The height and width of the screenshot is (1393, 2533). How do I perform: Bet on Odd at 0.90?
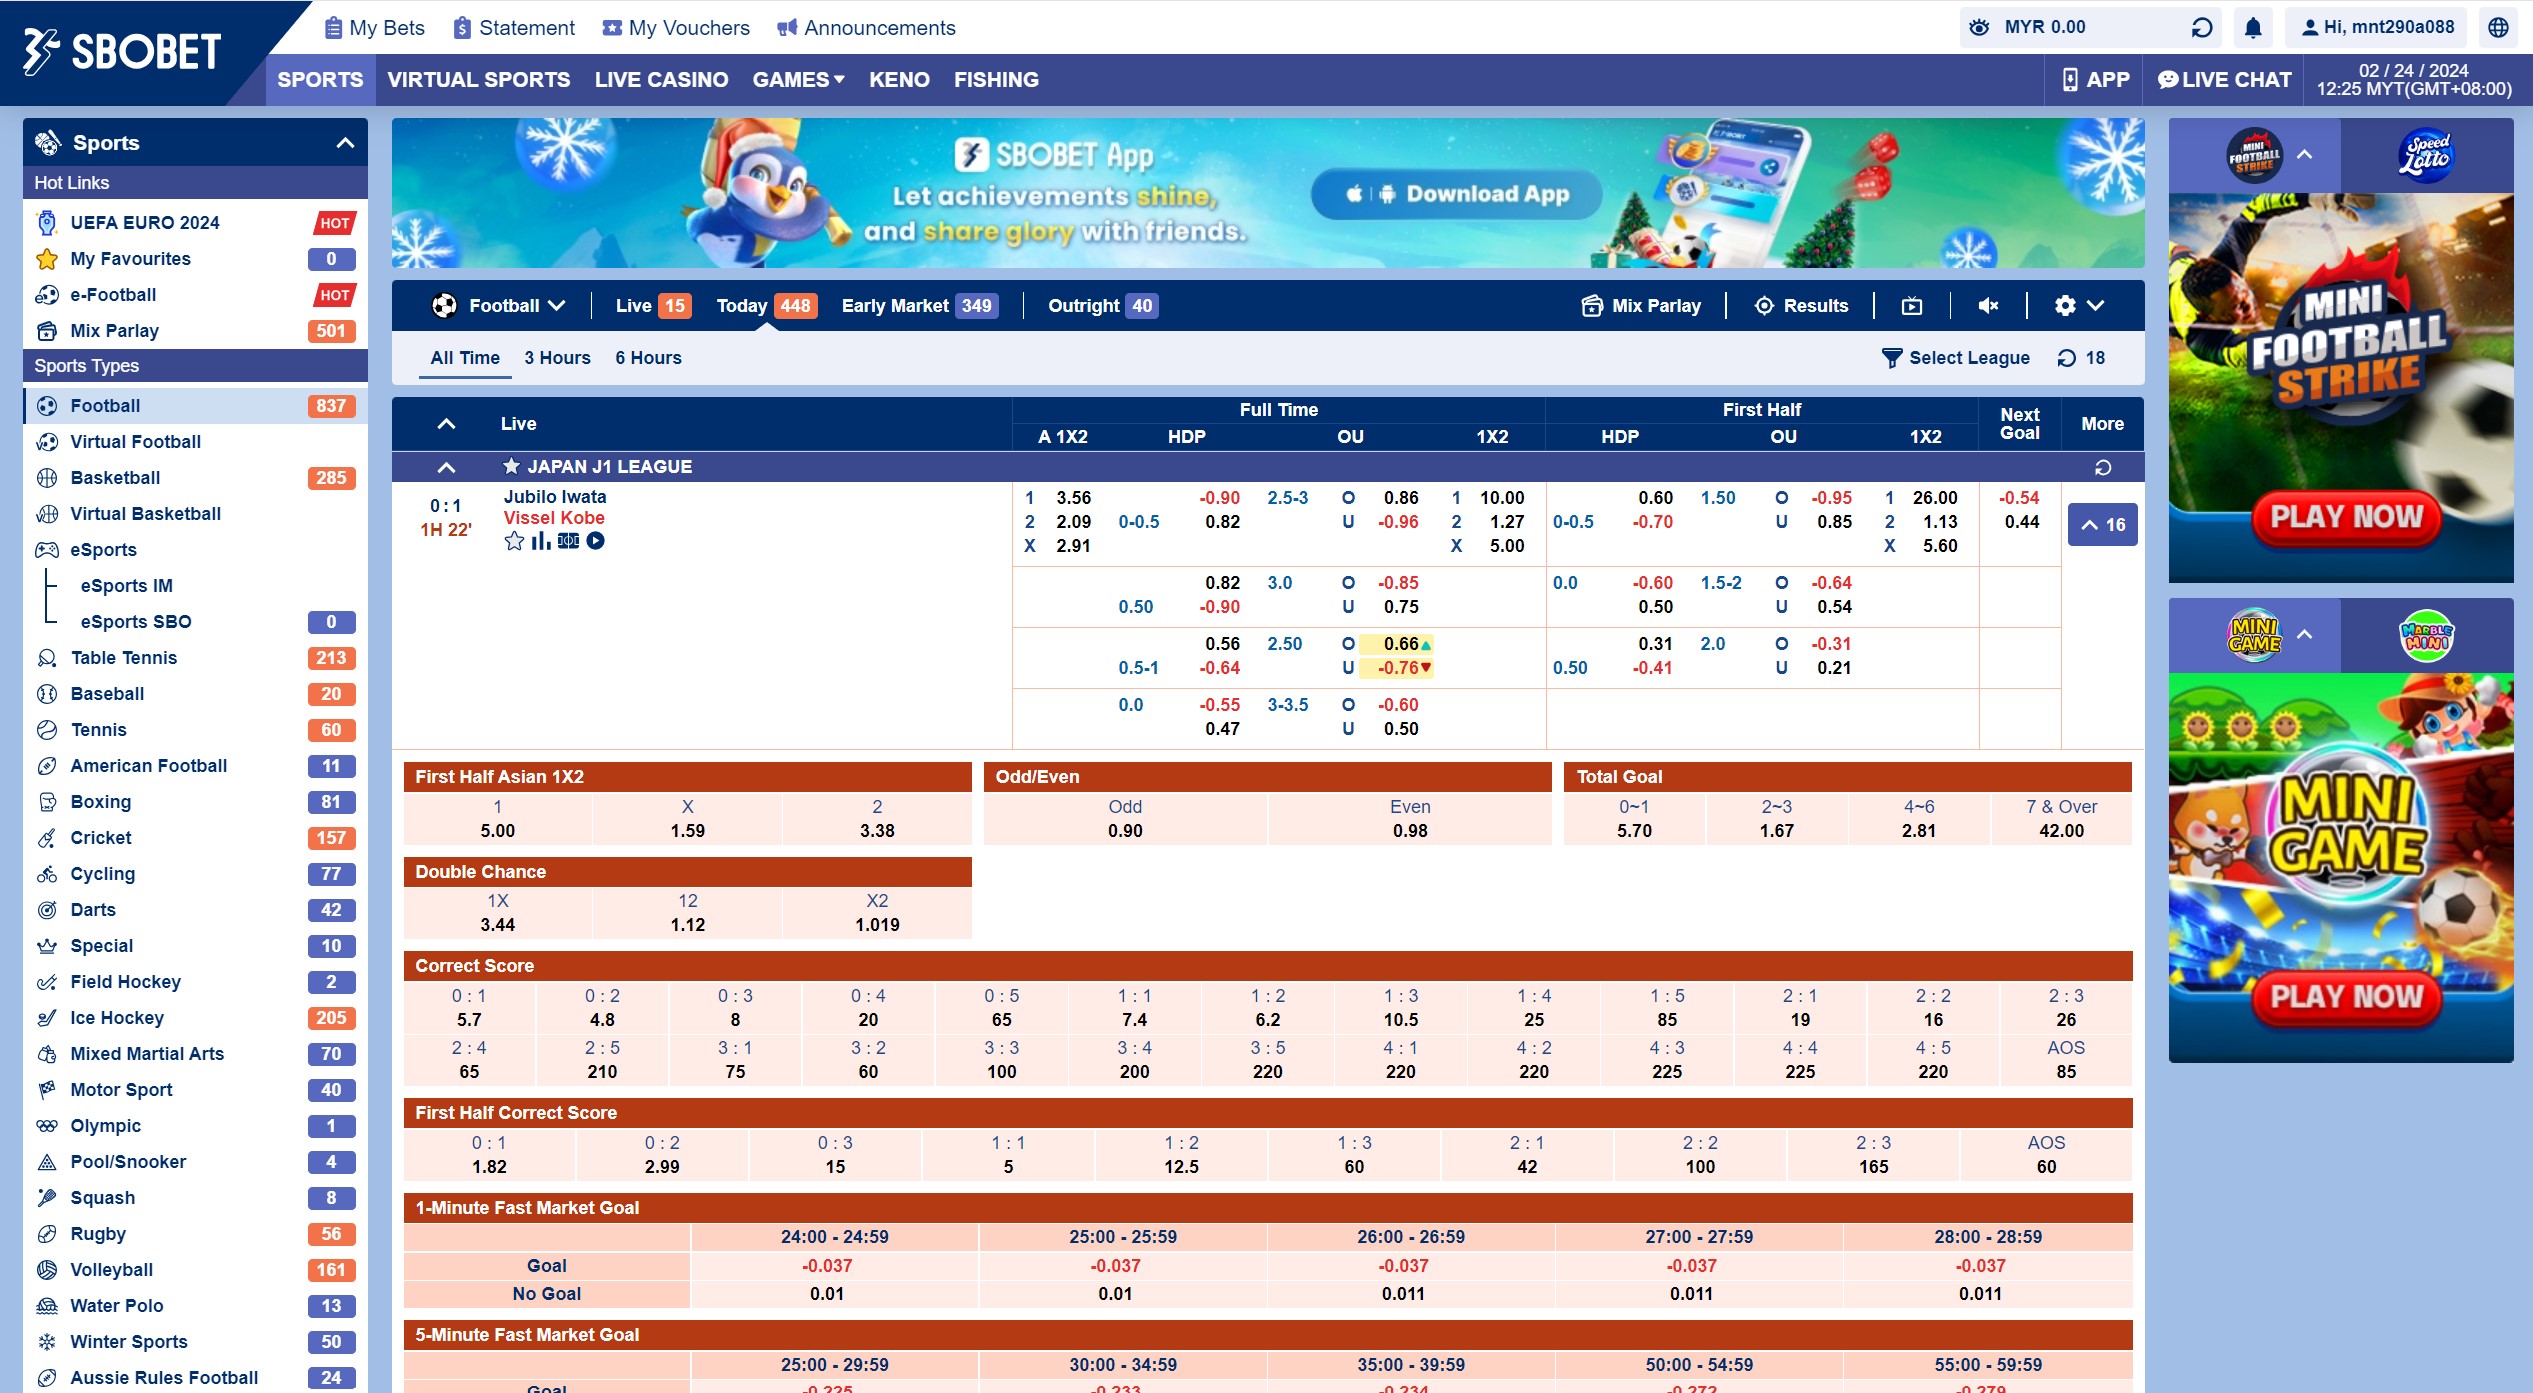[x=1125, y=819]
